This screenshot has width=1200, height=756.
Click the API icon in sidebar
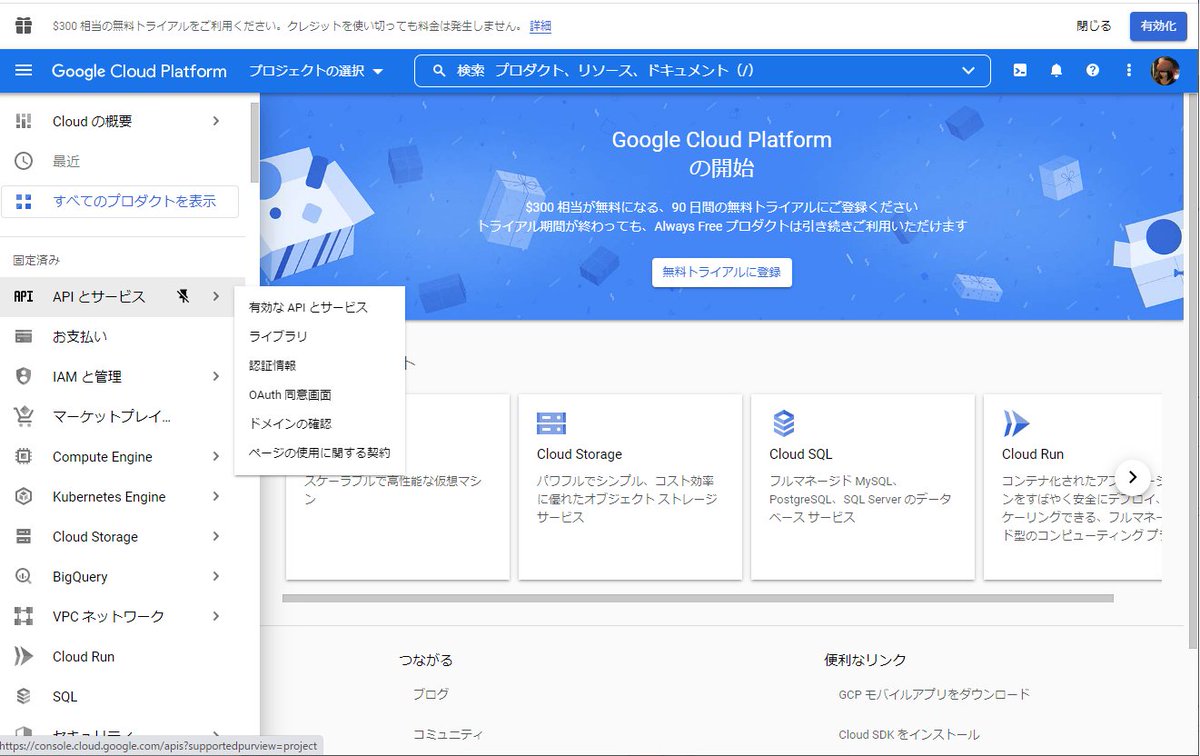(x=24, y=297)
